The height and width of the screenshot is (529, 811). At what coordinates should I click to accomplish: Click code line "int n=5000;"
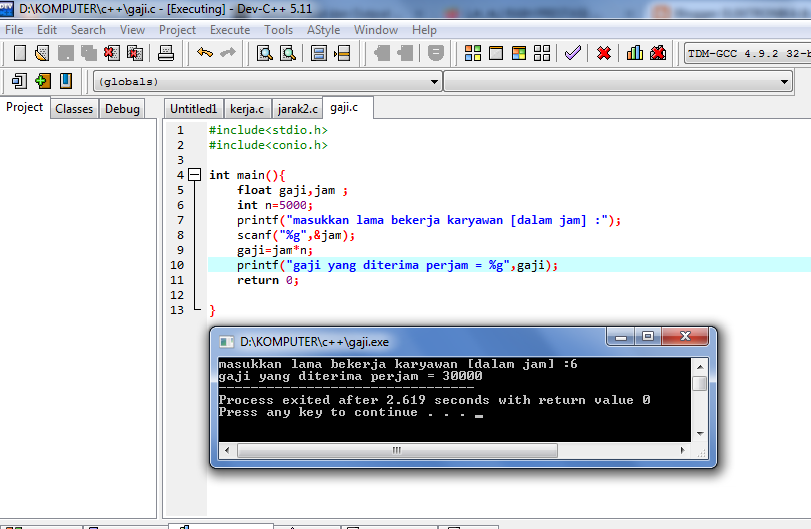click(275, 205)
